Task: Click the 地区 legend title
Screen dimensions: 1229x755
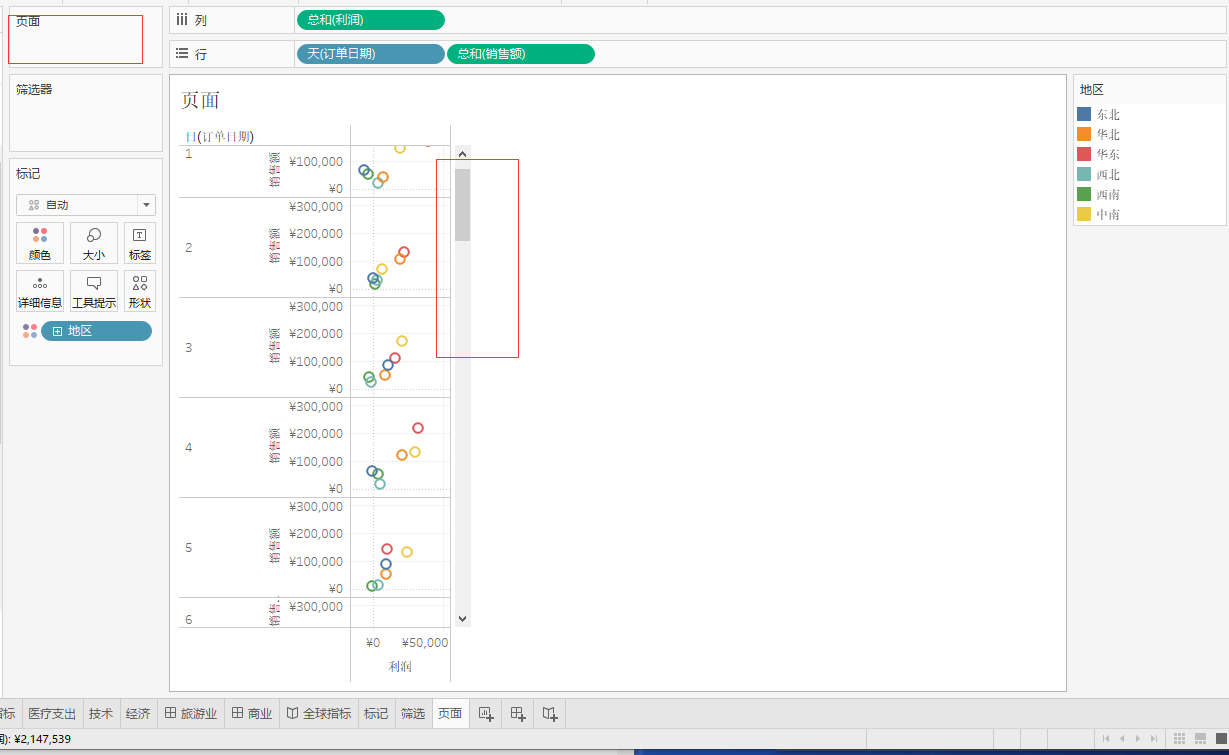Action: tap(1092, 89)
